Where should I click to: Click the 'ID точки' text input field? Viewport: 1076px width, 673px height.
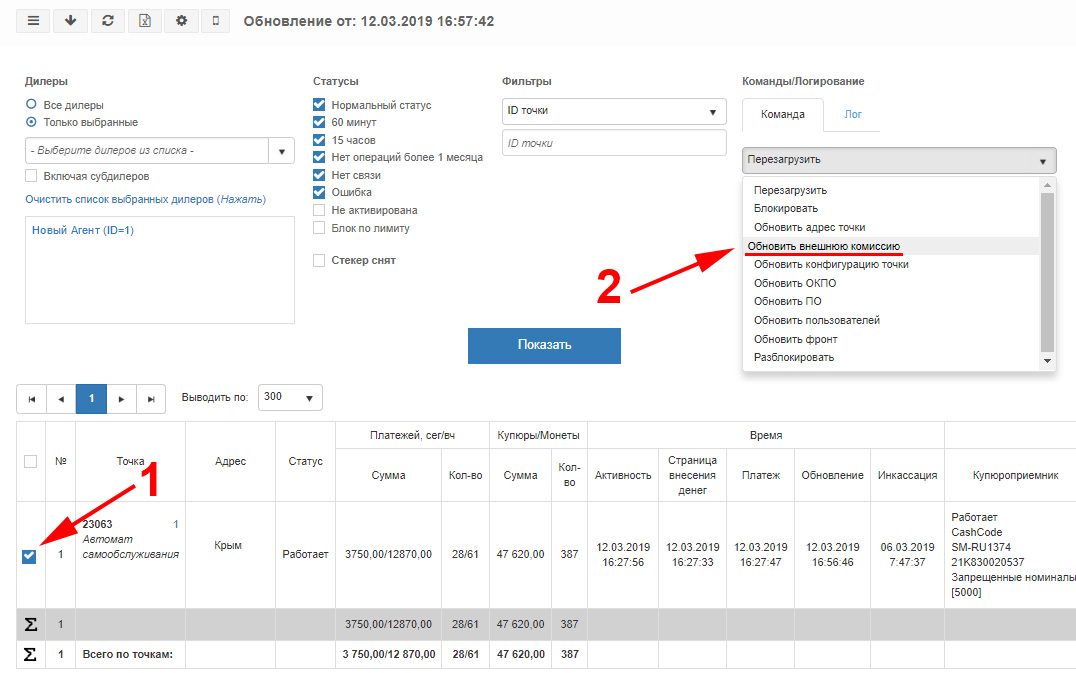click(613, 143)
